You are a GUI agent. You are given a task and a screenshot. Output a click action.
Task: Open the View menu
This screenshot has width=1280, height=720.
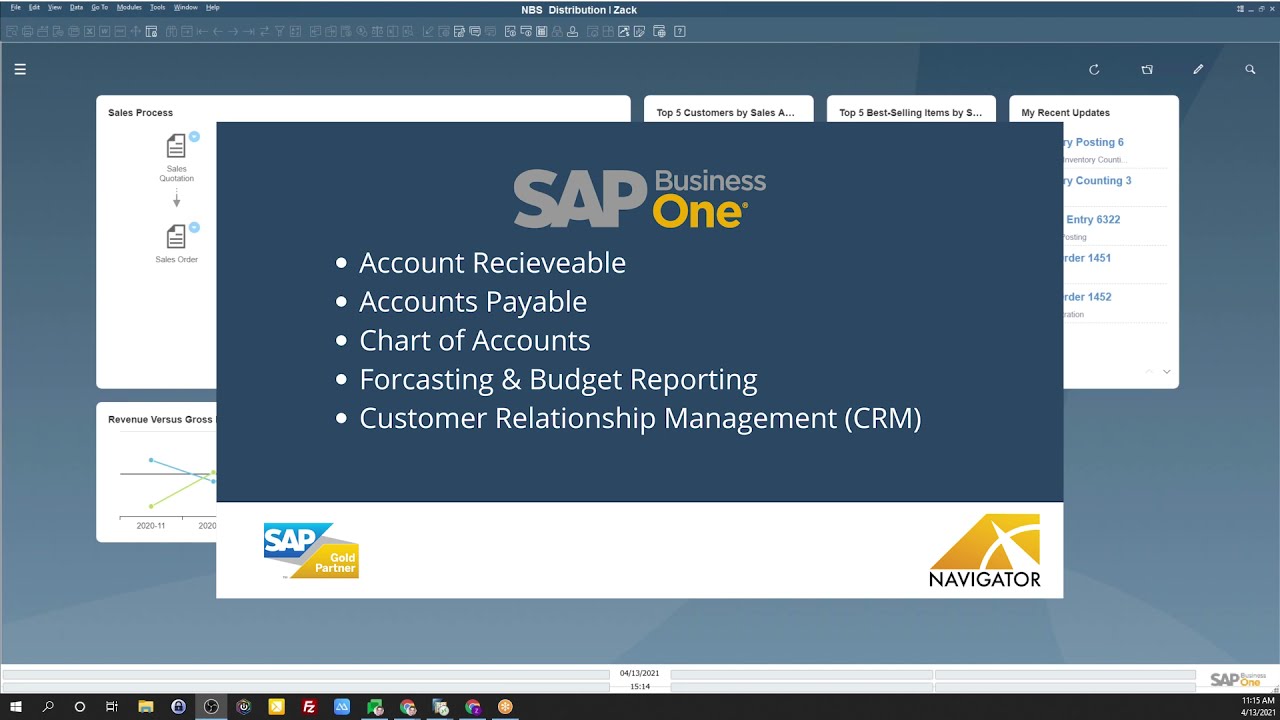pyautogui.click(x=54, y=7)
